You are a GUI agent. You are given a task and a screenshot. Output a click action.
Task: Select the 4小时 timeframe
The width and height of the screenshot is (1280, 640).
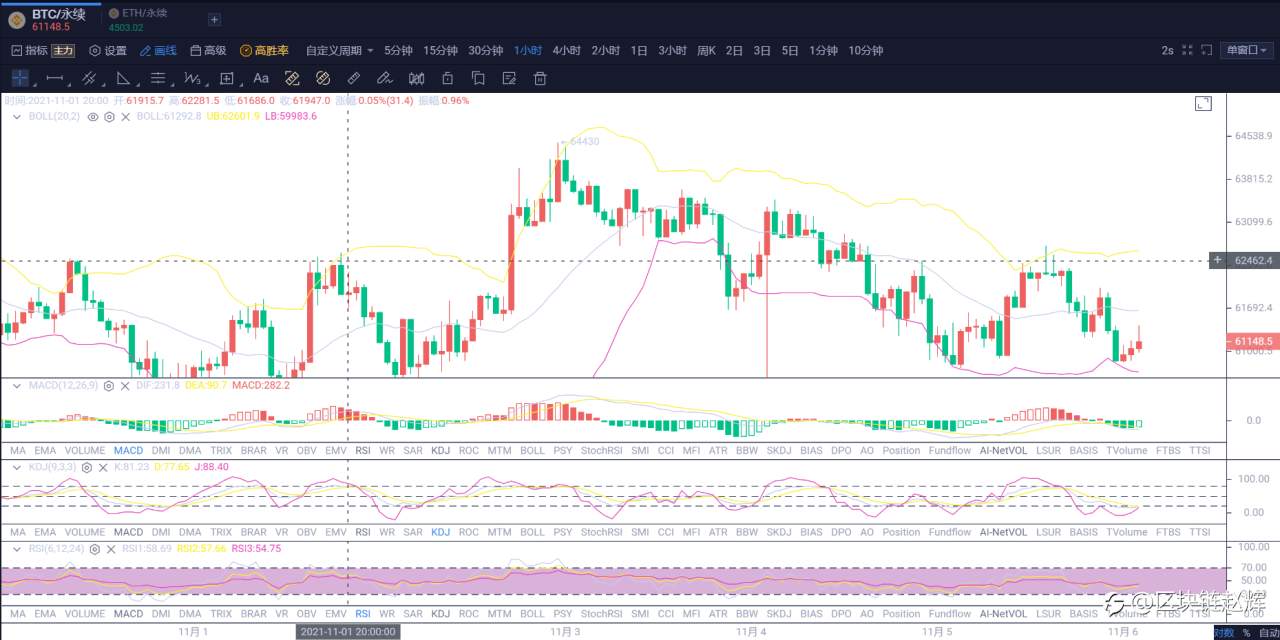566,50
